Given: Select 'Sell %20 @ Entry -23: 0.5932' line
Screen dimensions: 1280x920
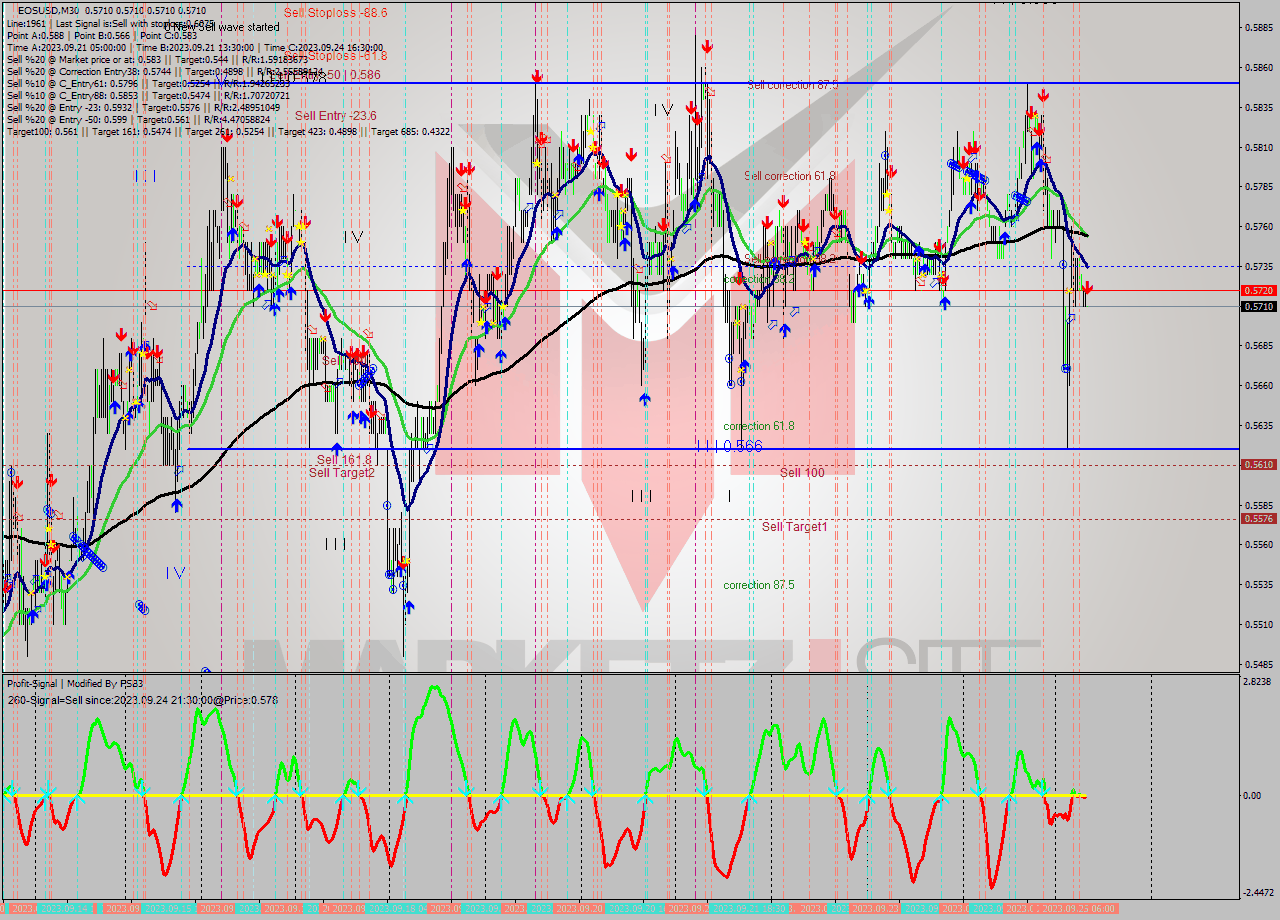Looking at the screenshot, I should coord(143,107).
